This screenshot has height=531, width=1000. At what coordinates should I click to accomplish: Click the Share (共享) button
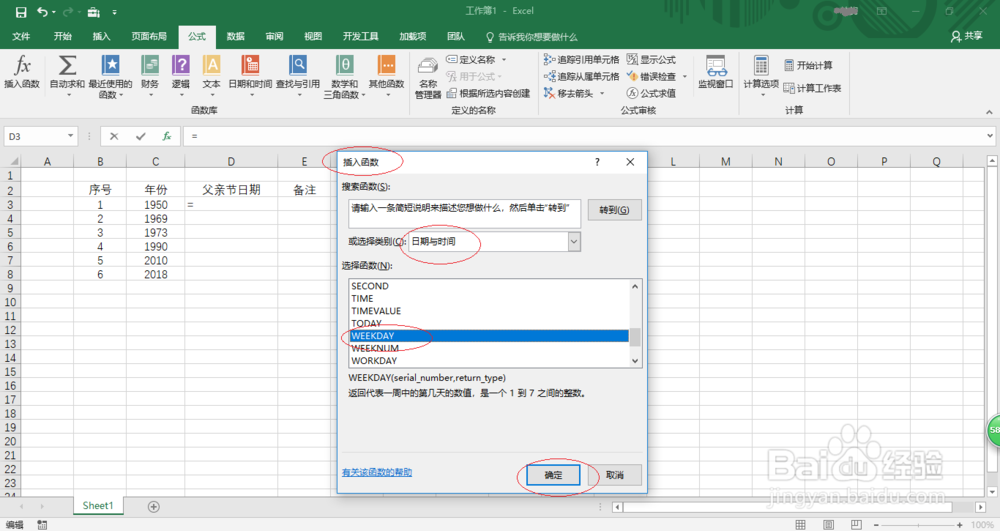tap(966, 36)
